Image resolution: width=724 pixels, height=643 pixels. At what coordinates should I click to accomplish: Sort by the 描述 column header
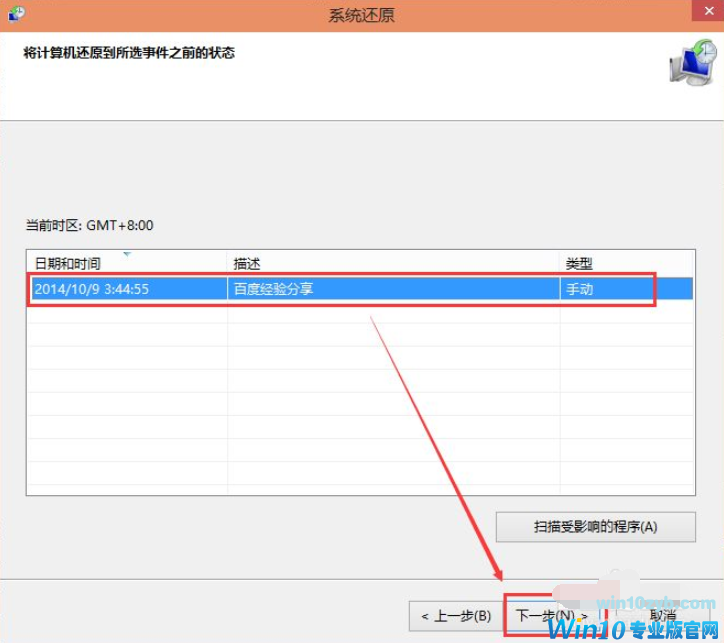[247, 264]
